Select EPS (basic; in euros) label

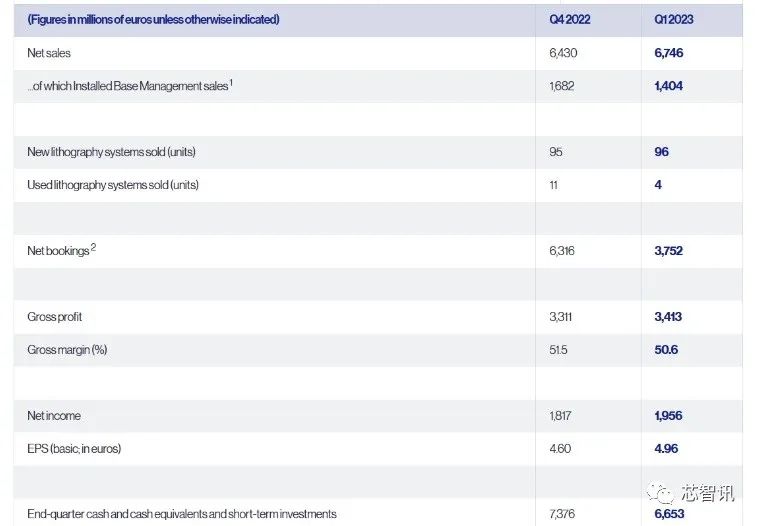pos(74,449)
